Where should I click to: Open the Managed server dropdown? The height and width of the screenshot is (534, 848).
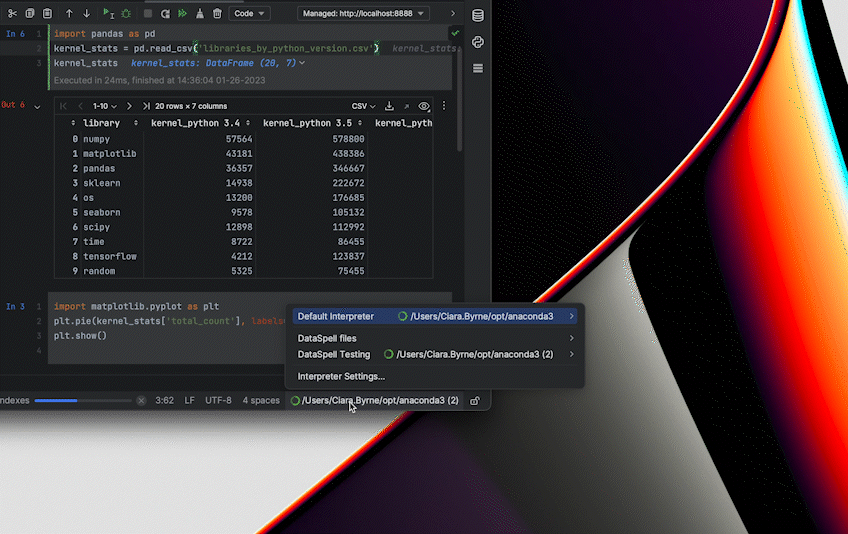364,14
